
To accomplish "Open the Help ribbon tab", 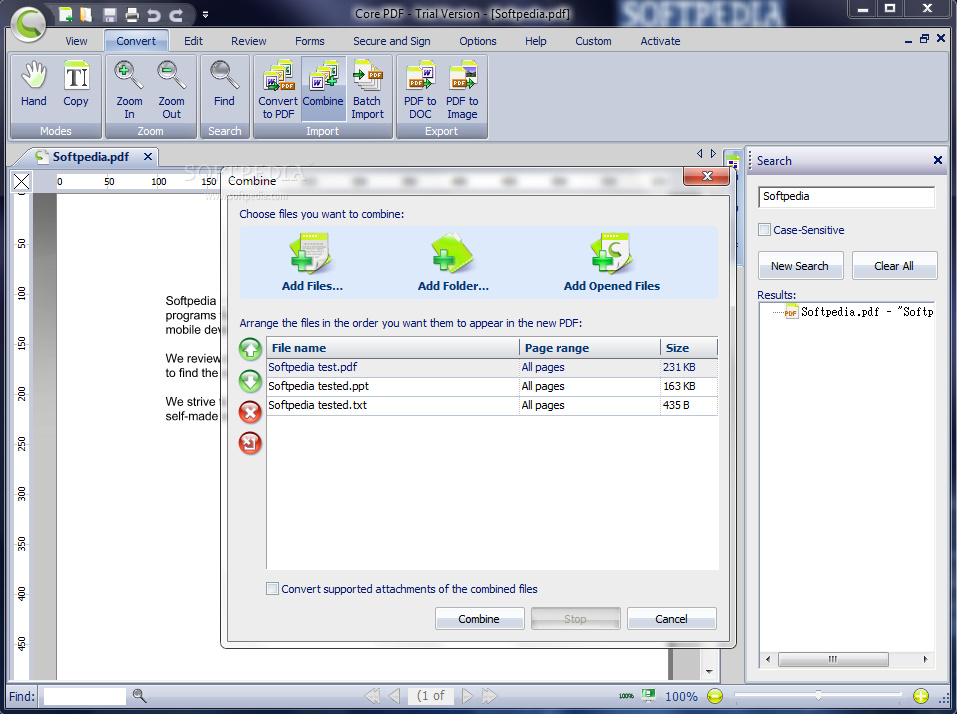I will point(536,41).
